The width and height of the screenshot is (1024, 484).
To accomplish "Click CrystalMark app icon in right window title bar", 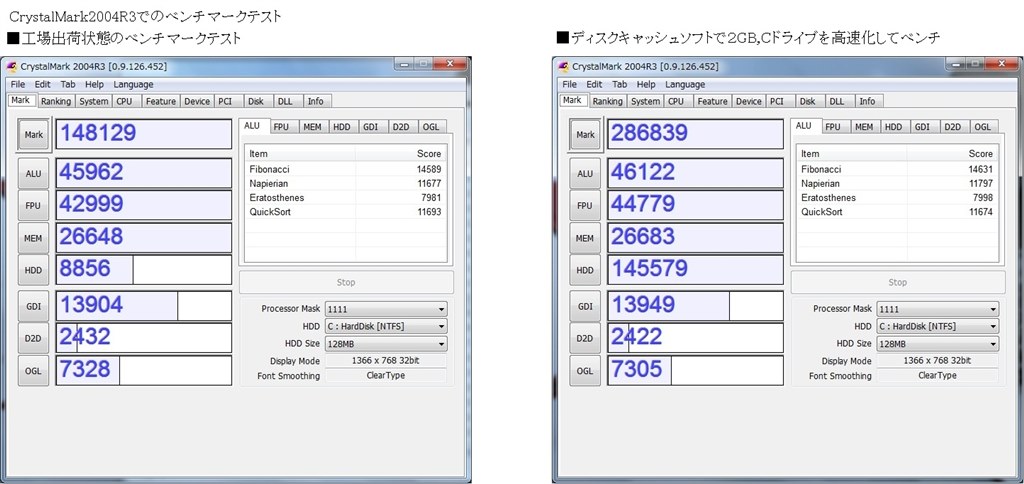I will click(x=564, y=66).
